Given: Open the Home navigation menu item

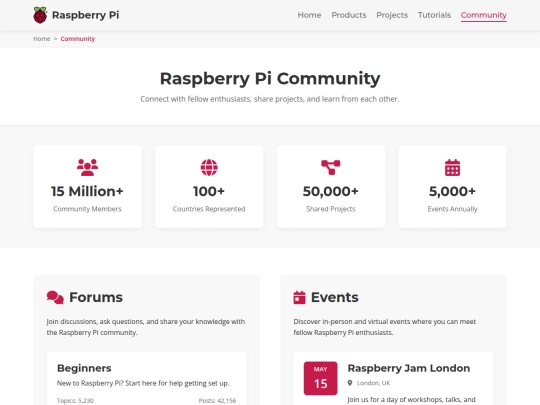Looking at the screenshot, I should pos(309,15).
